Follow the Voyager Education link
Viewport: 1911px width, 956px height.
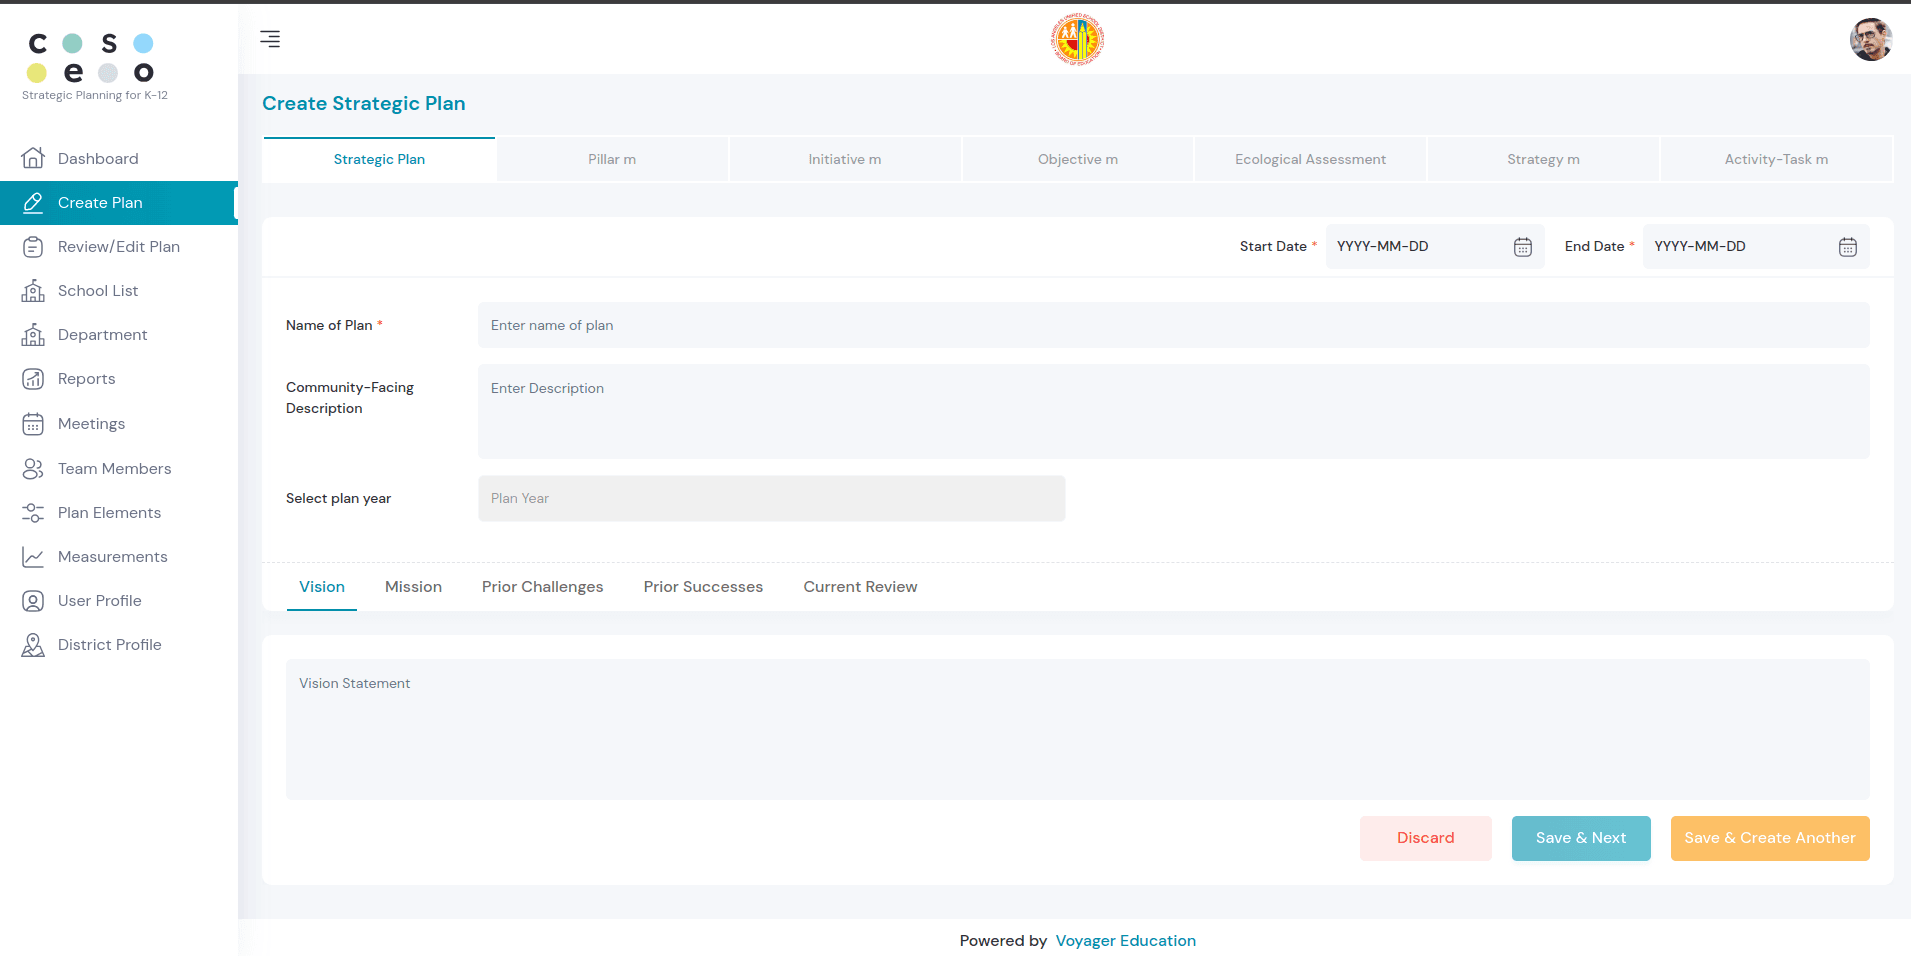click(x=1125, y=940)
